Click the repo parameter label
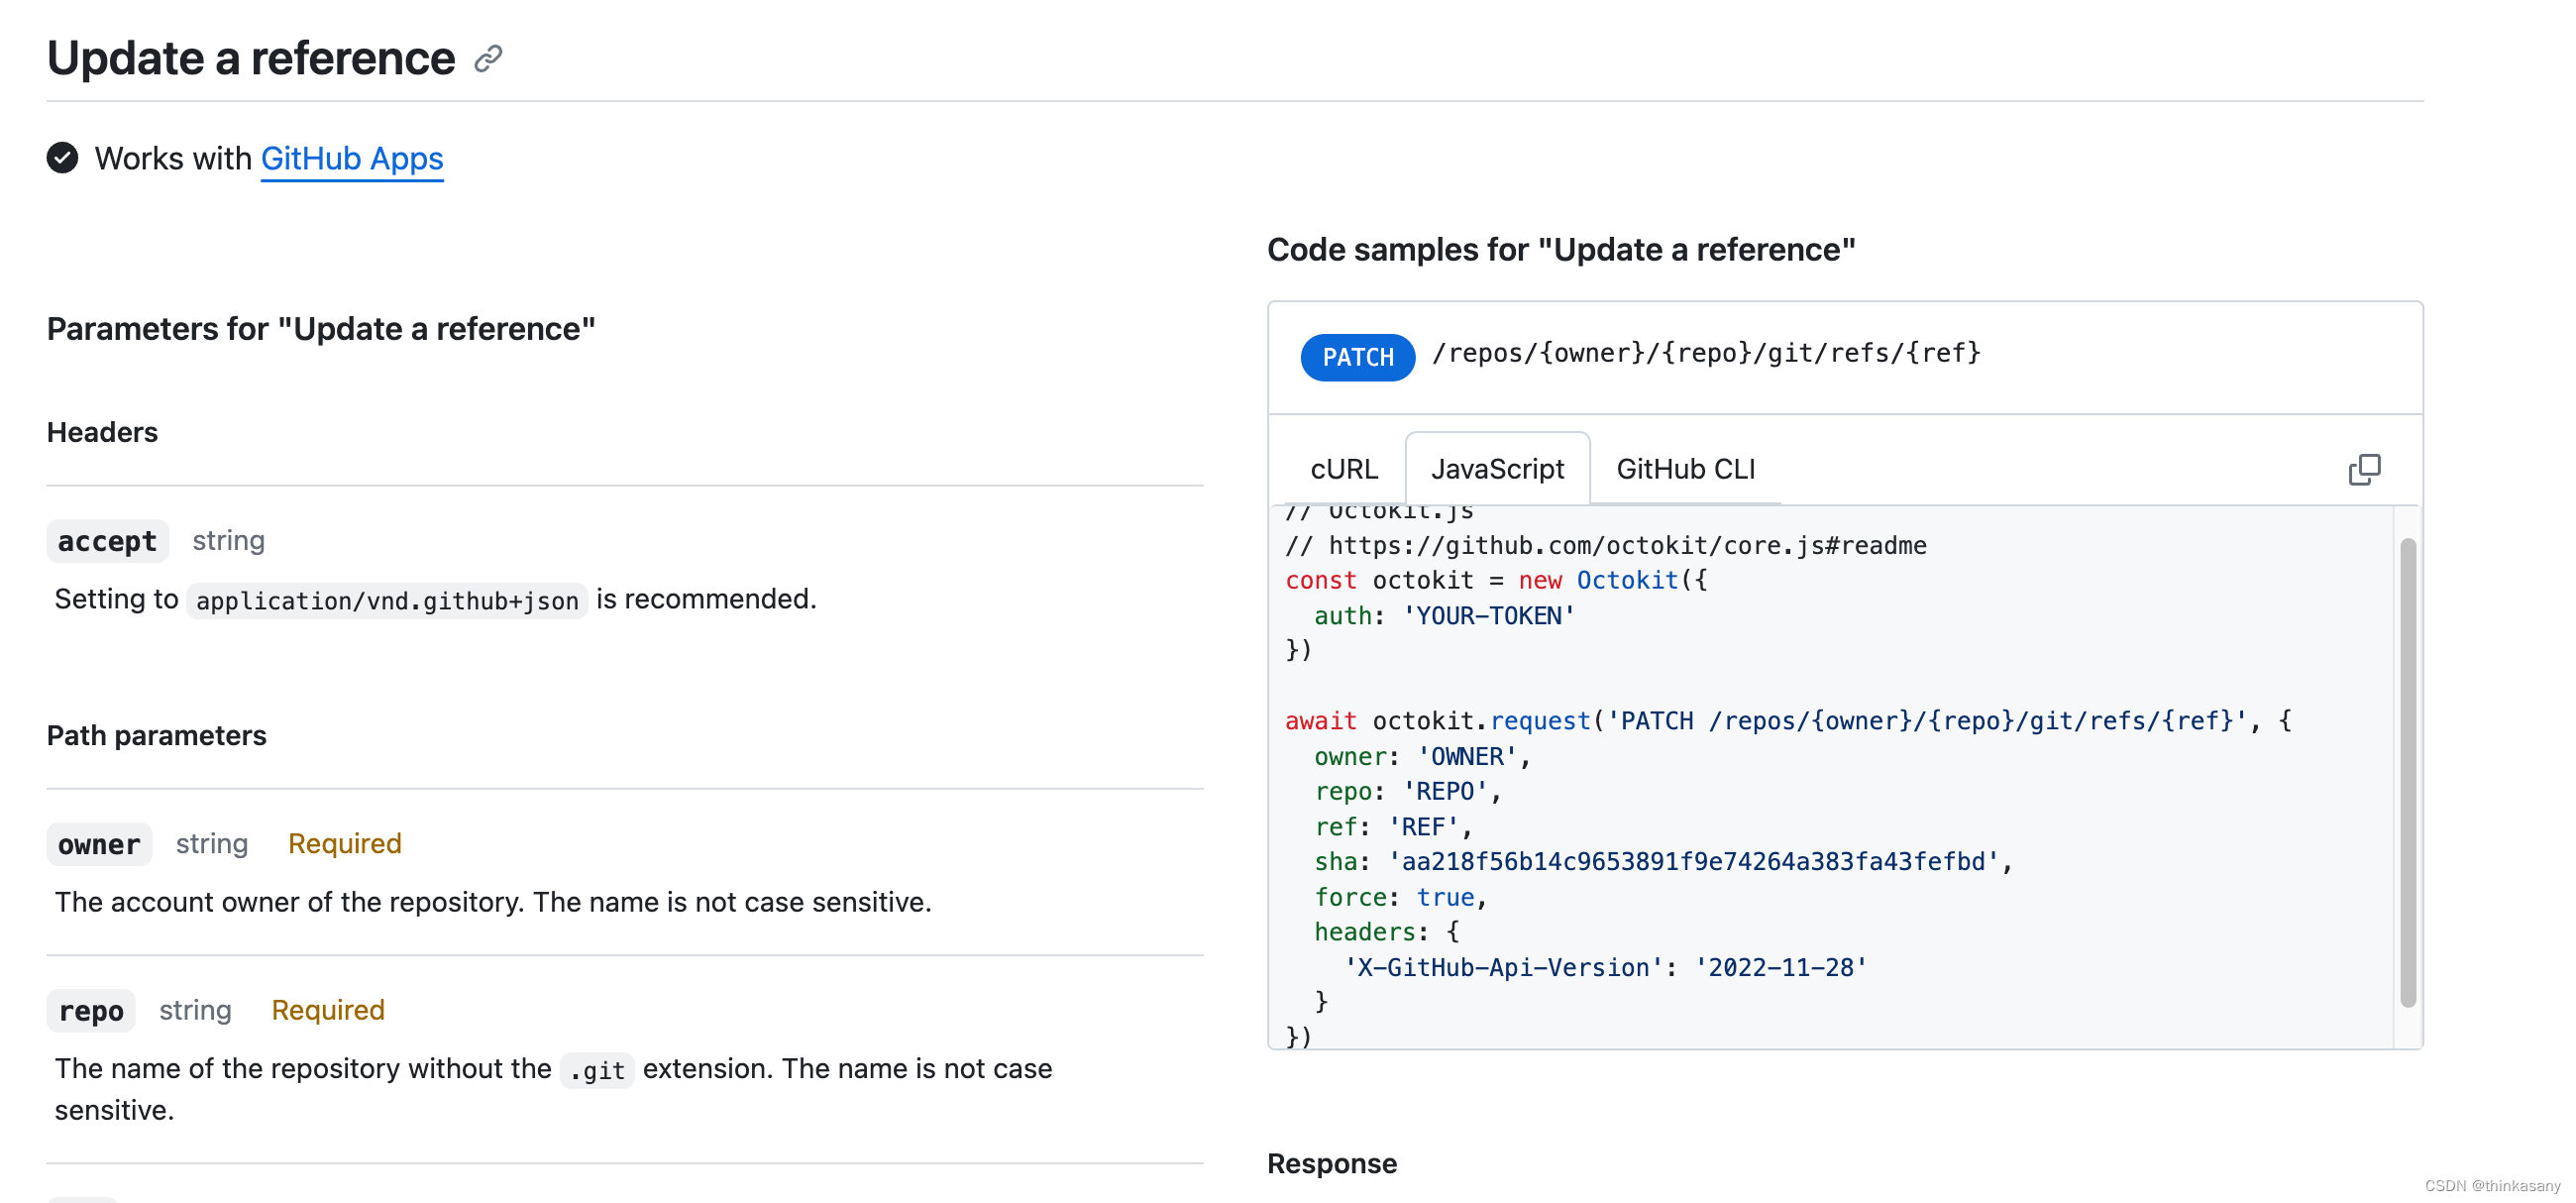This screenshot has height=1203, width=2576. click(x=90, y=1010)
